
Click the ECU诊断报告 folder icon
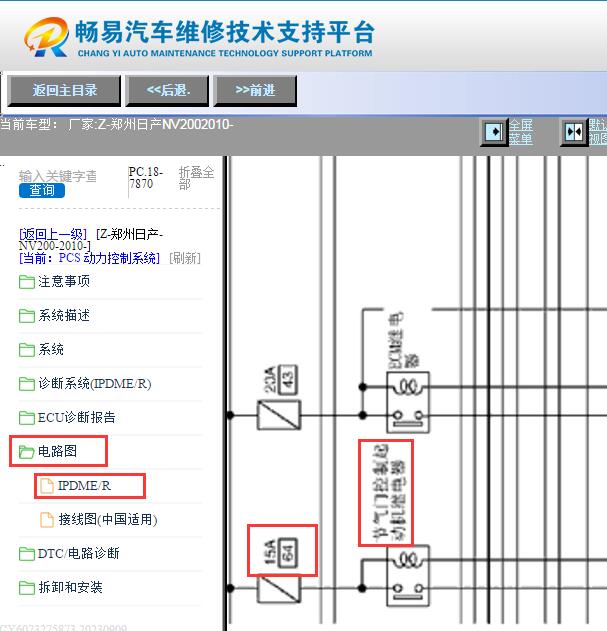pyautogui.click(x=27, y=417)
